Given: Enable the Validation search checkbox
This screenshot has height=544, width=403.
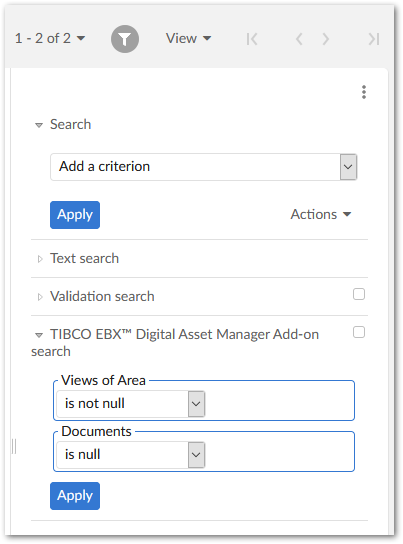Looking at the screenshot, I should click(359, 294).
